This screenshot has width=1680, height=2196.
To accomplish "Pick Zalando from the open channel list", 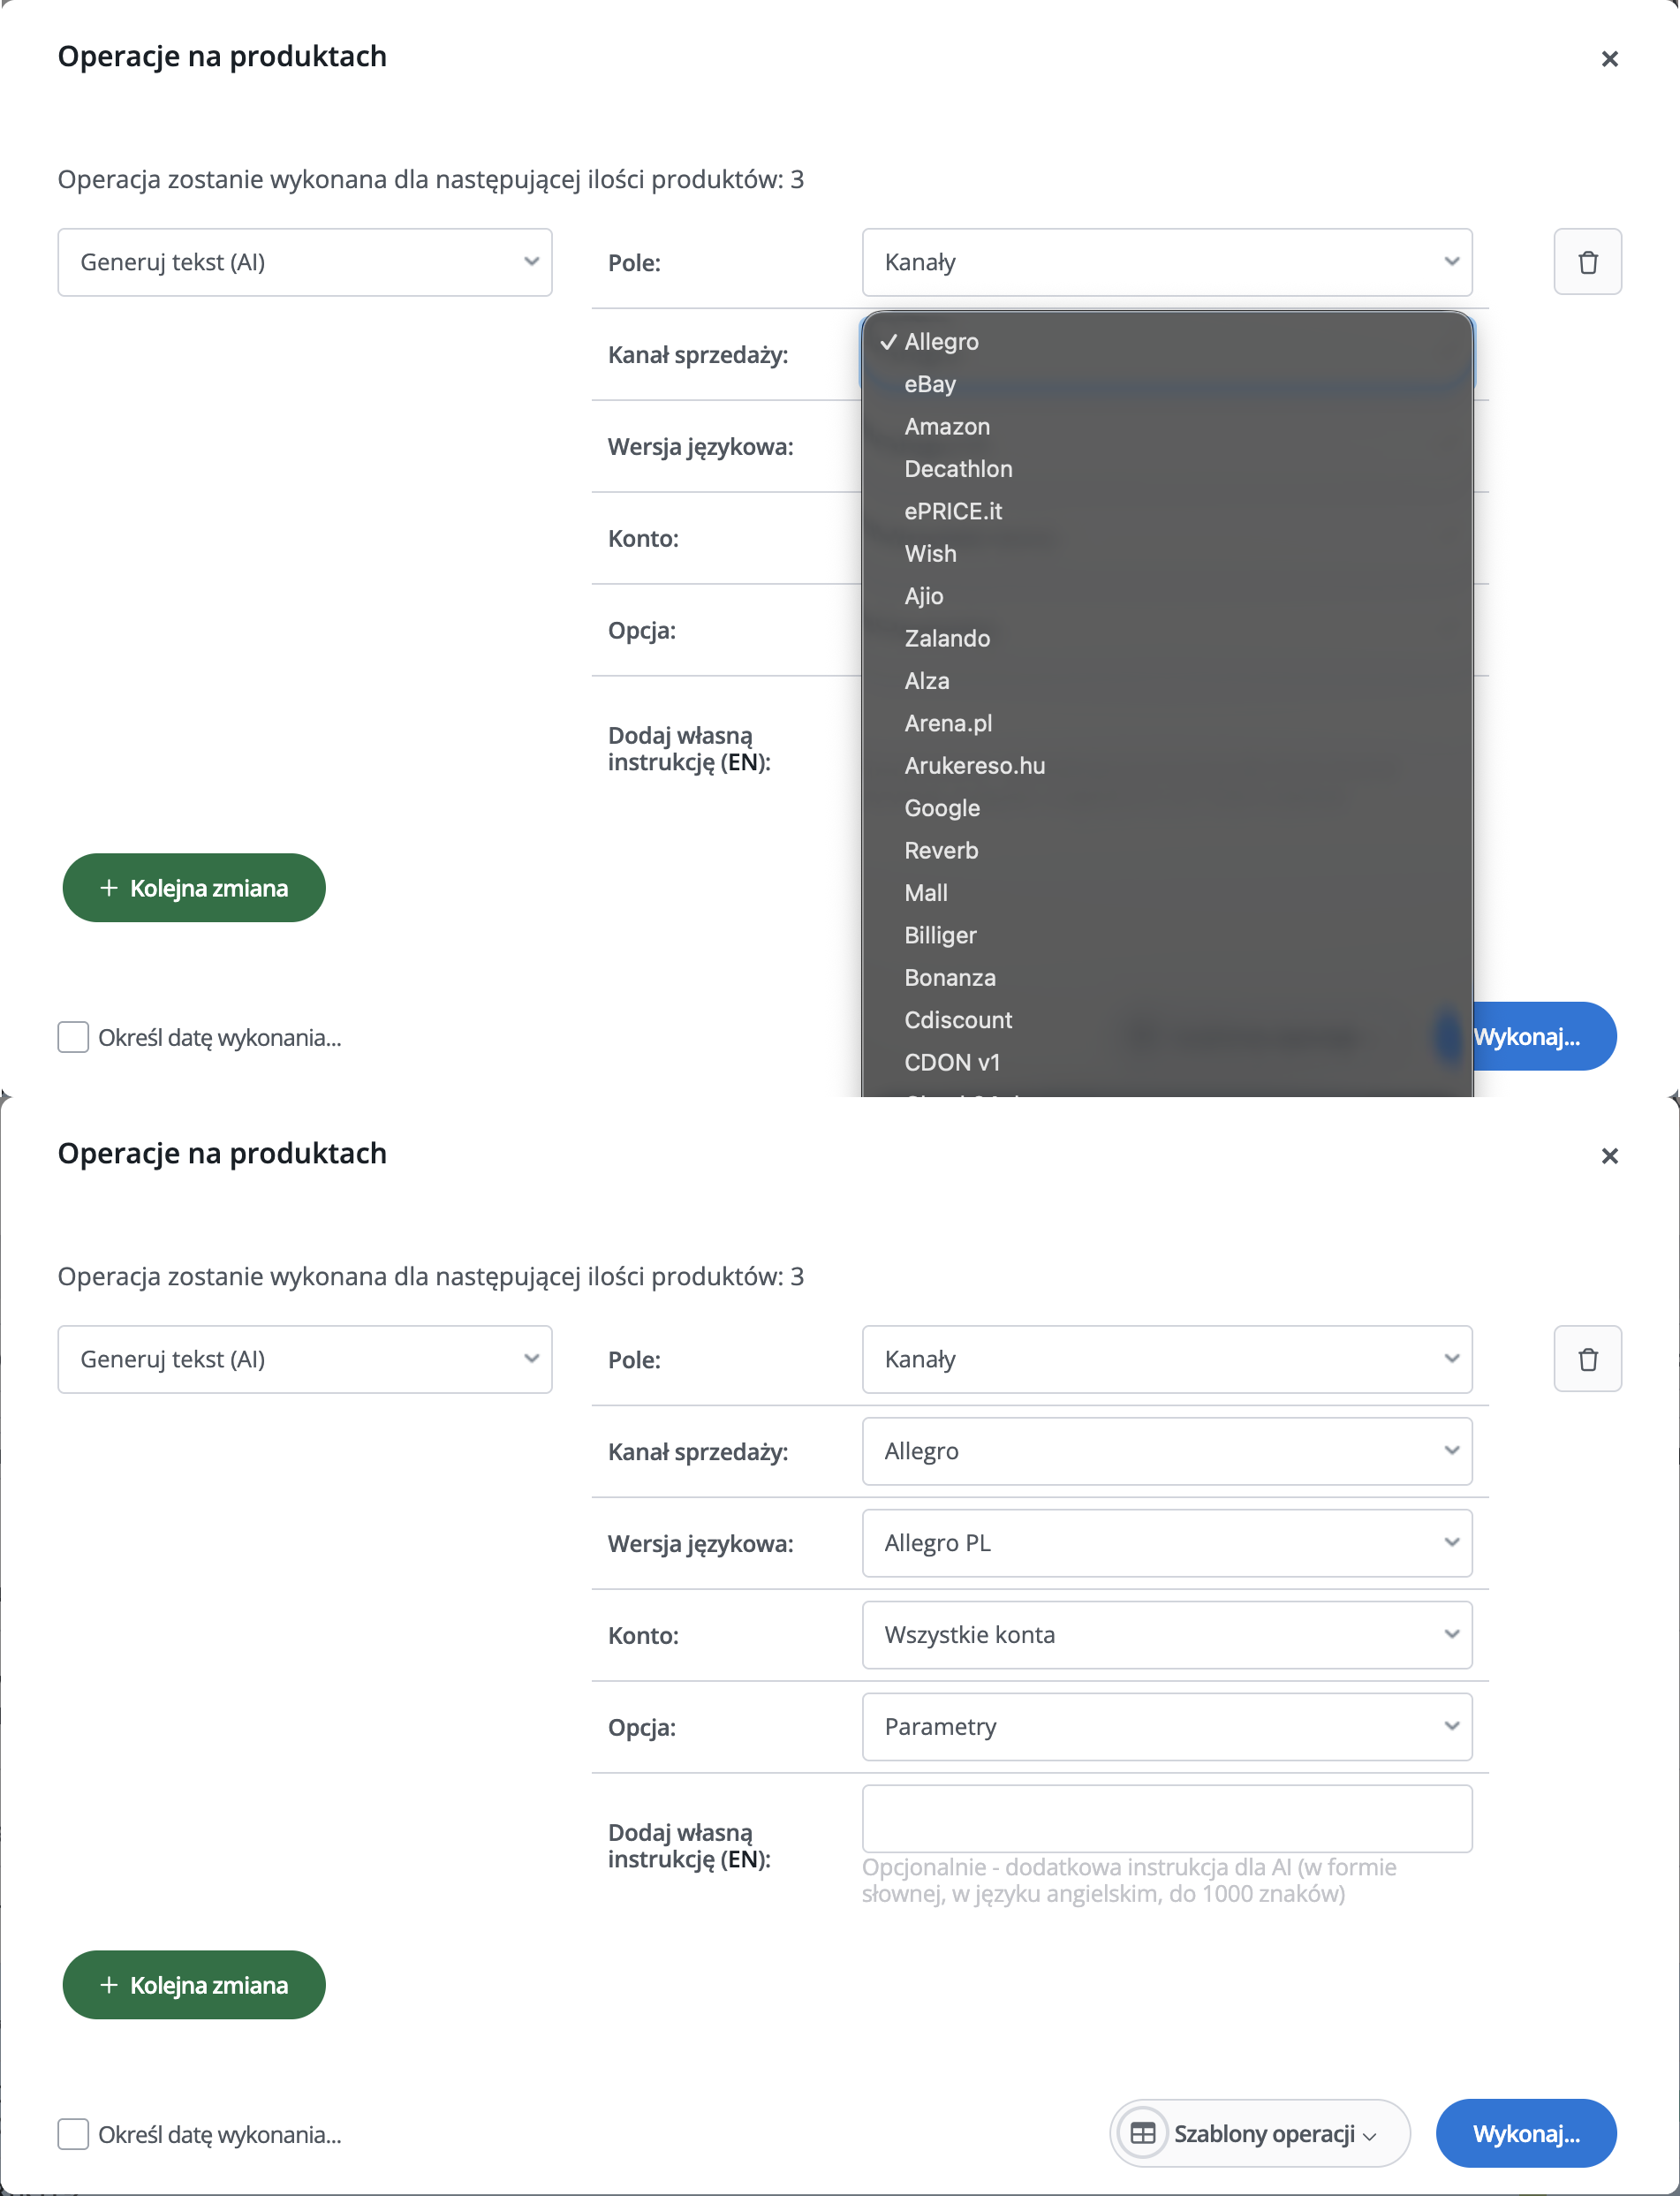I will (x=947, y=638).
